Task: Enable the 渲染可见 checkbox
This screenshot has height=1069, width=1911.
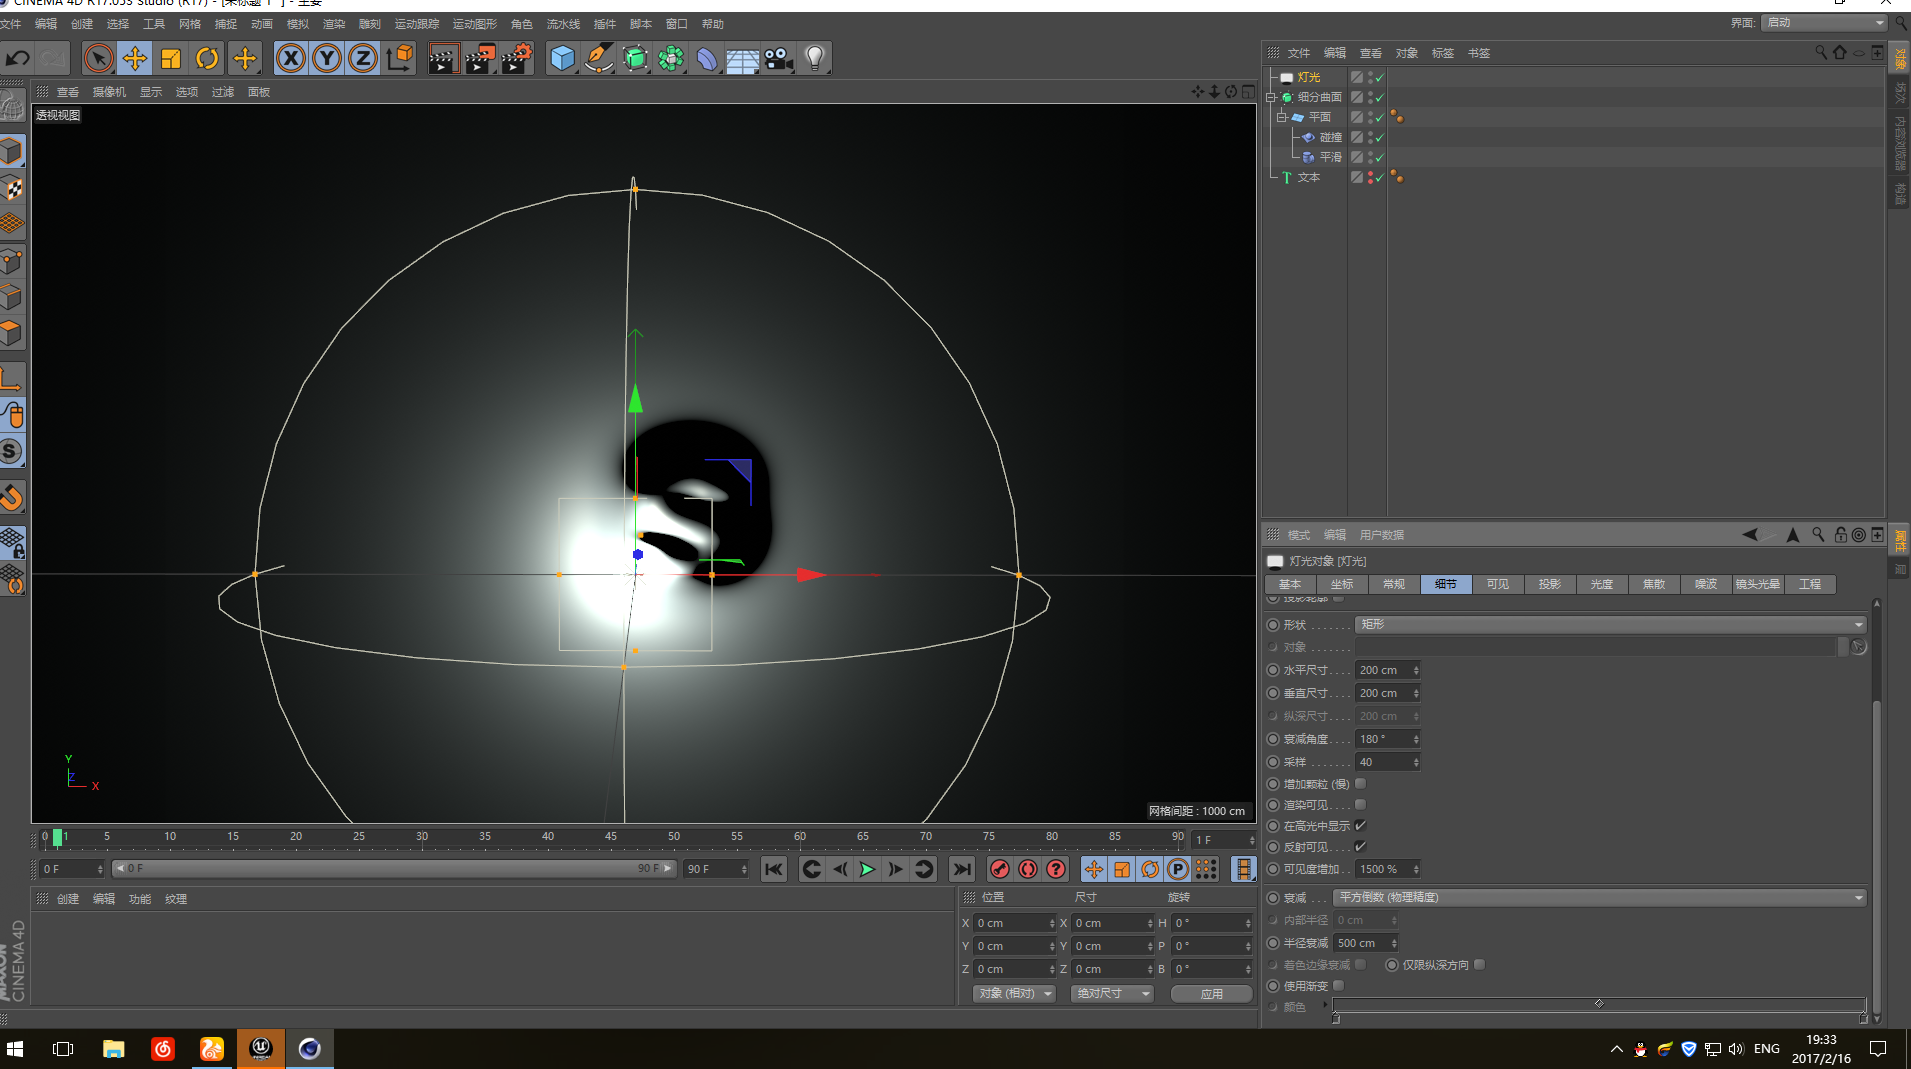Action: [1360, 805]
